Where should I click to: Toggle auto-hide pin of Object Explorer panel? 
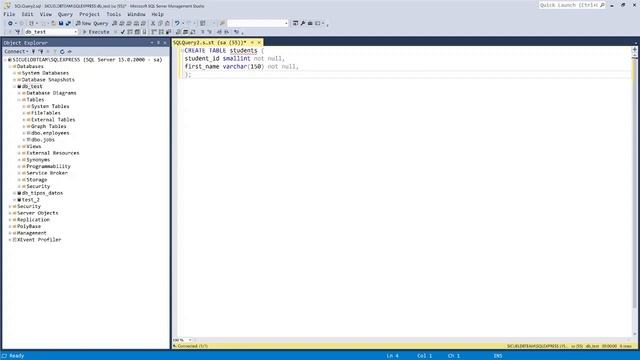tap(158, 42)
